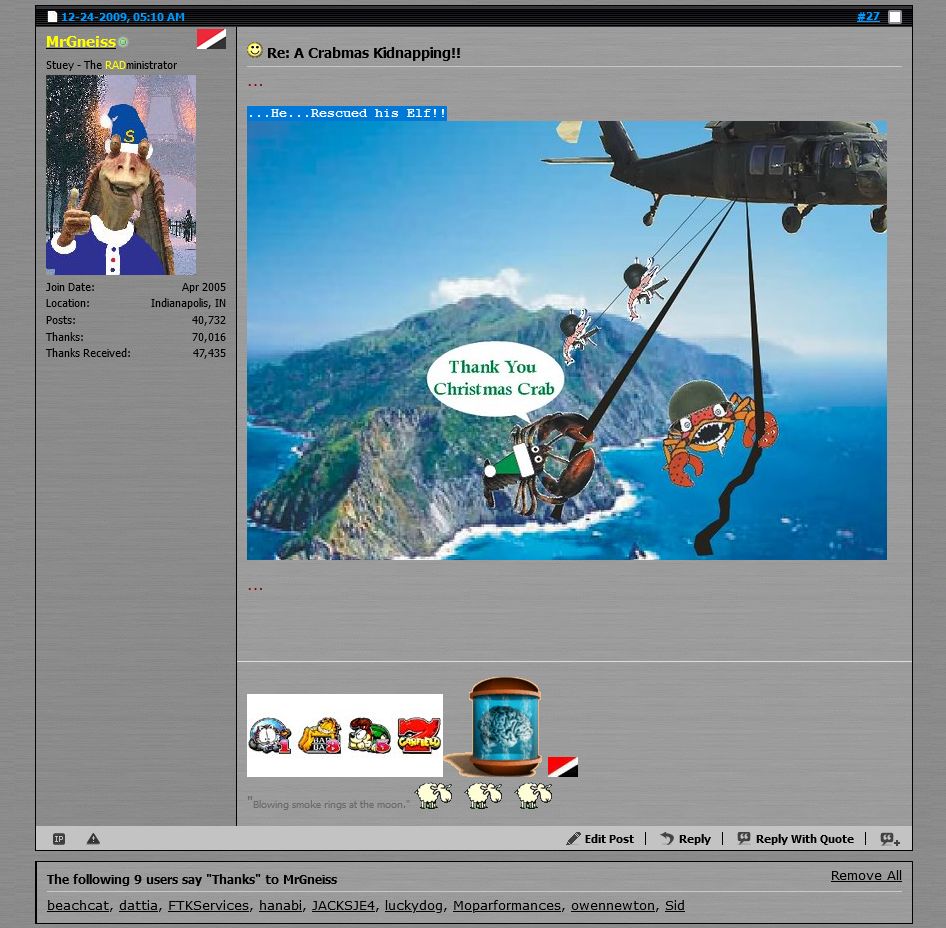View the poster's IP address icon
This screenshot has width=946, height=928.
pos(59,839)
